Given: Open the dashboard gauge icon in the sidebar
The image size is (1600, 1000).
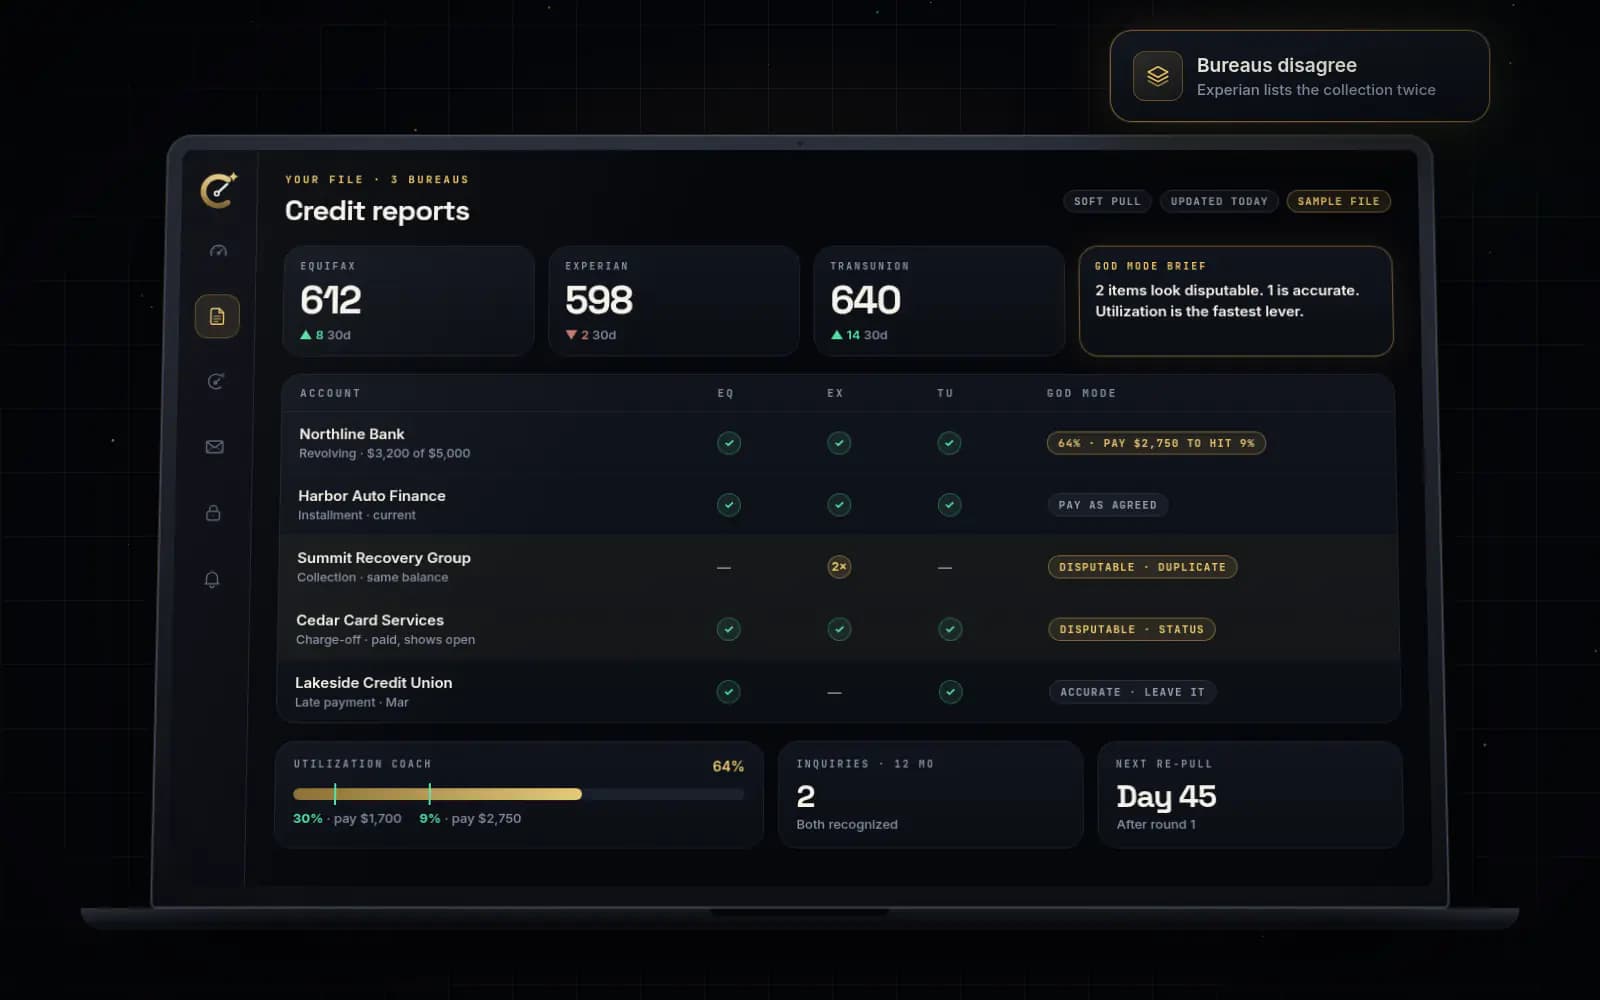Looking at the screenshot, I should point(218,251).
